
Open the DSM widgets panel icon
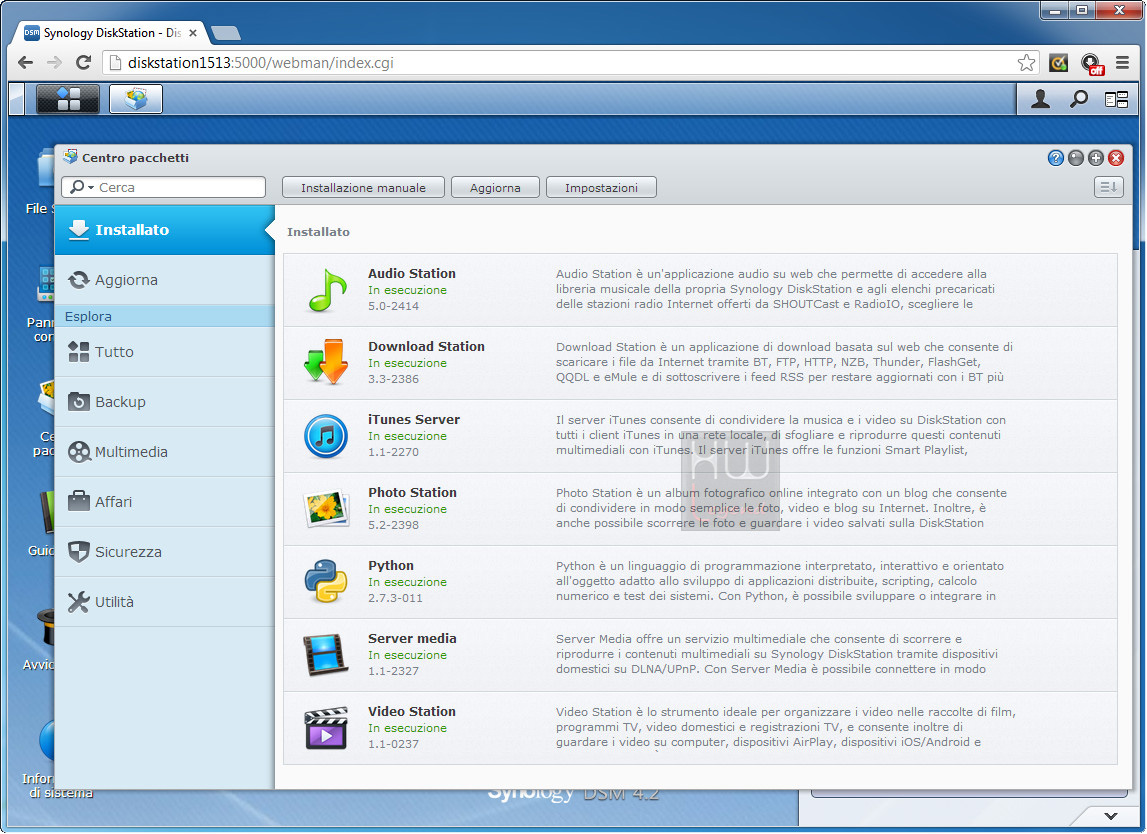coord(1116,99)
